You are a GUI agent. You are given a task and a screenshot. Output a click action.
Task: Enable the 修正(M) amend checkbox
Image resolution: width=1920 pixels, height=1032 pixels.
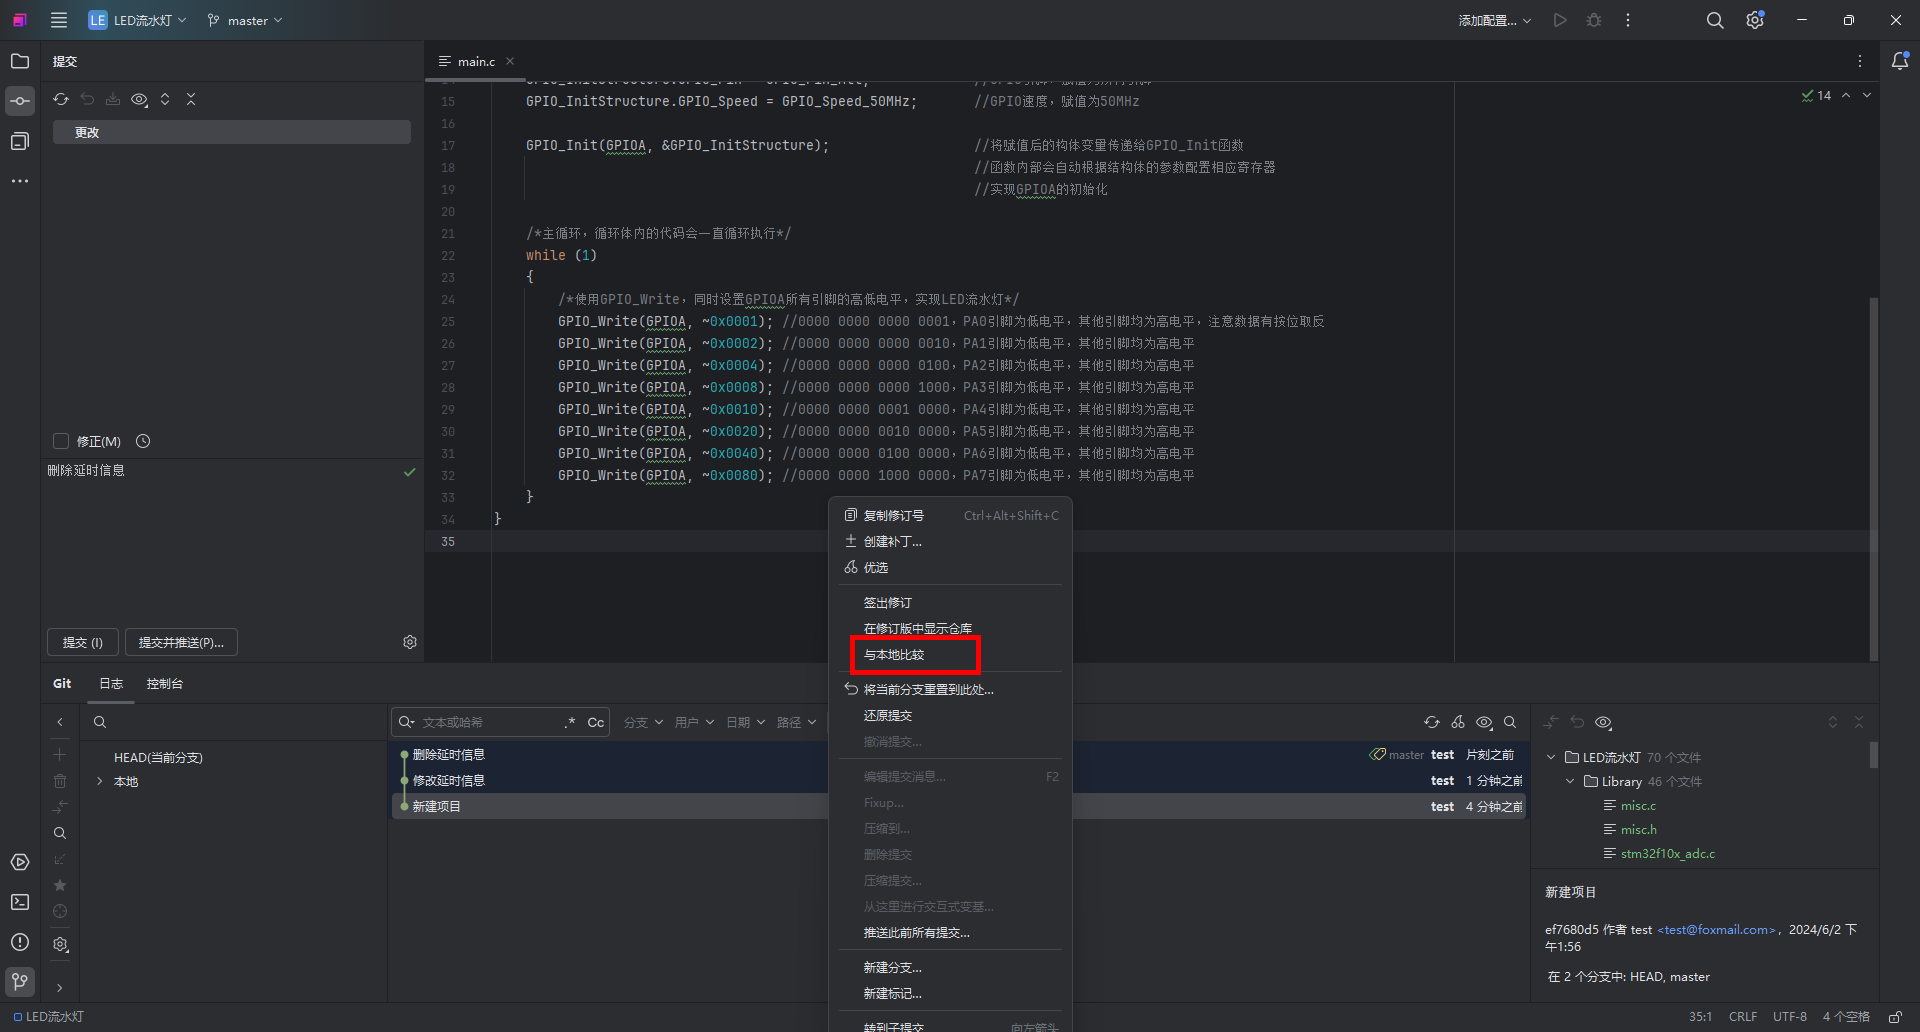[x=61, y=441]
